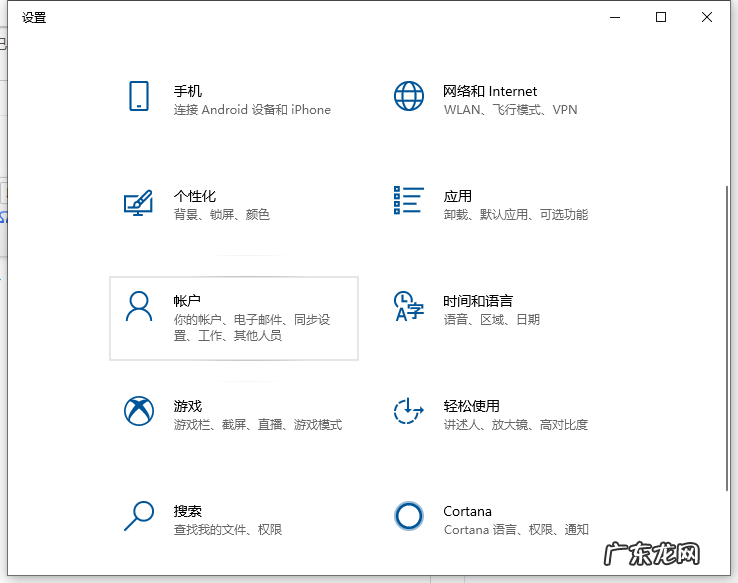Open the 应用 settings title
The image size is (738, 583).
point(457,196)
